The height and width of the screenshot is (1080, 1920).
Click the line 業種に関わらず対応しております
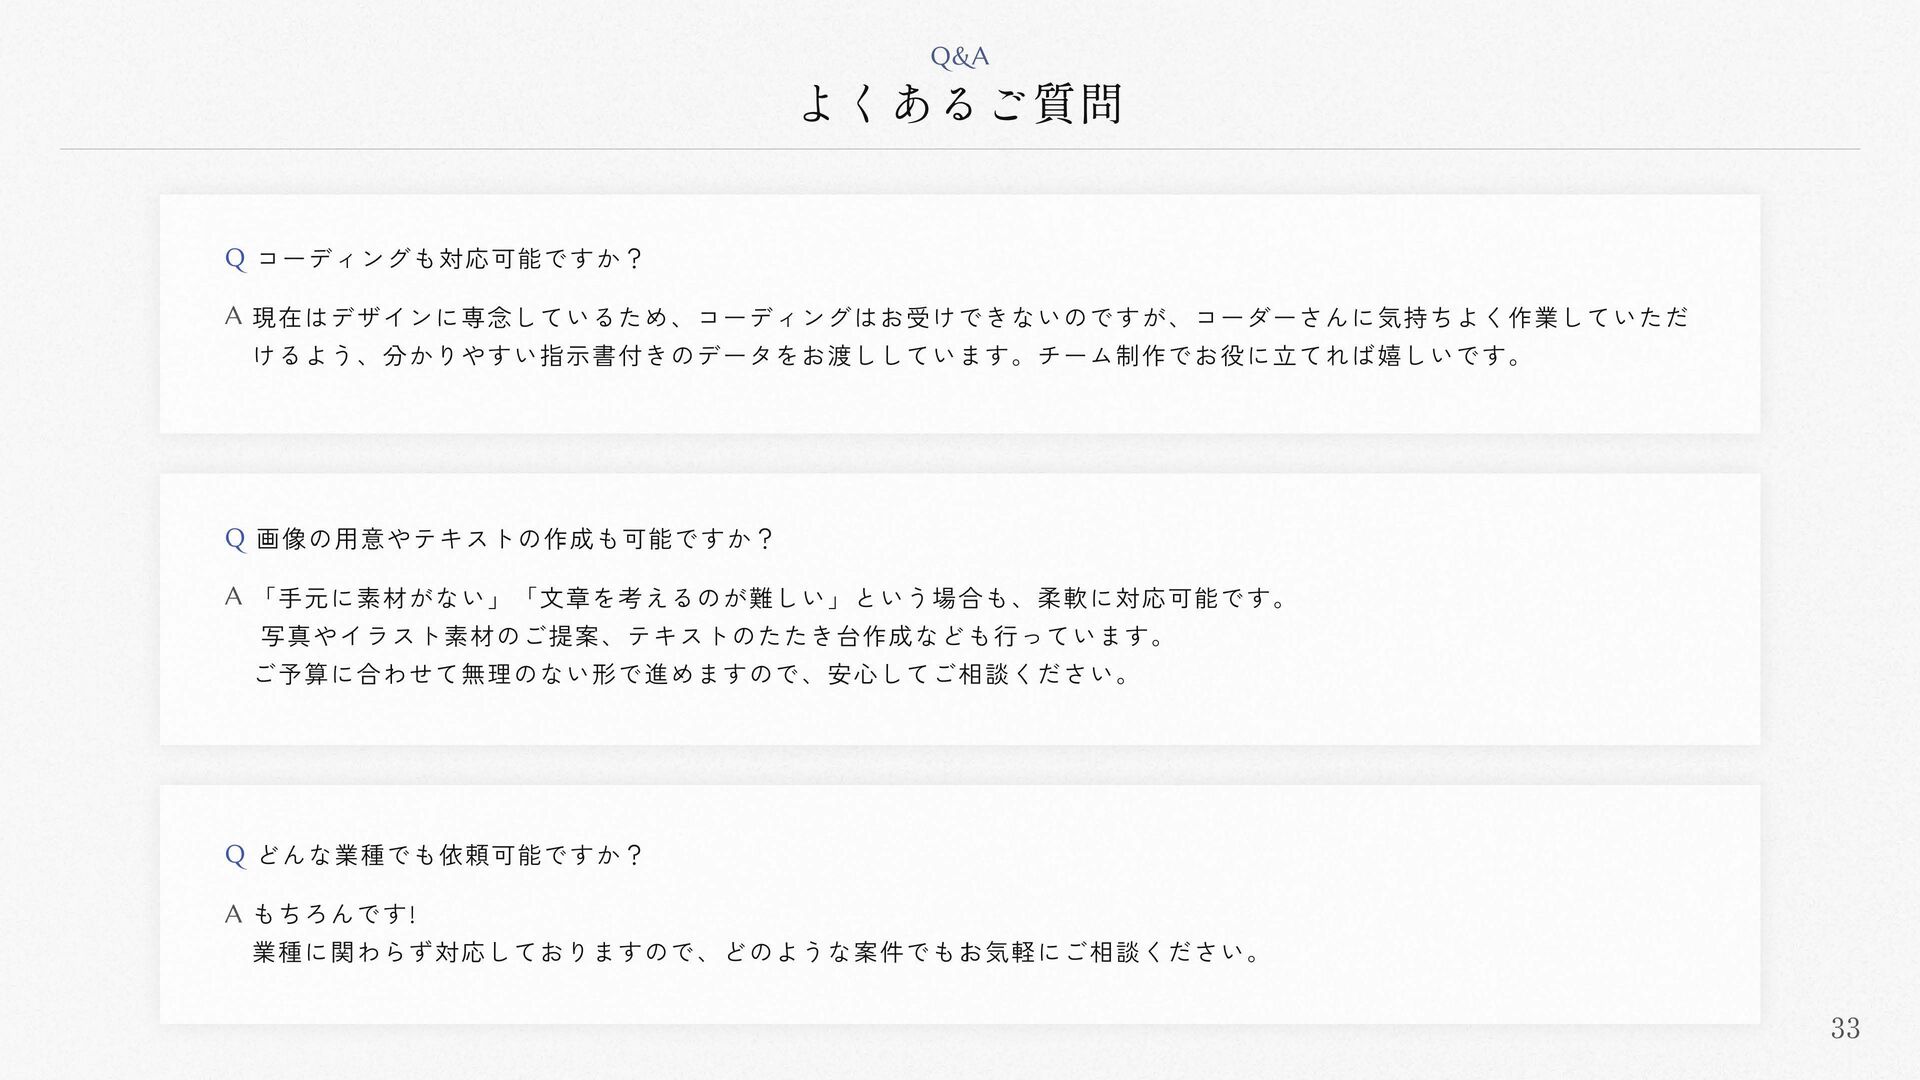pos(758,951)
